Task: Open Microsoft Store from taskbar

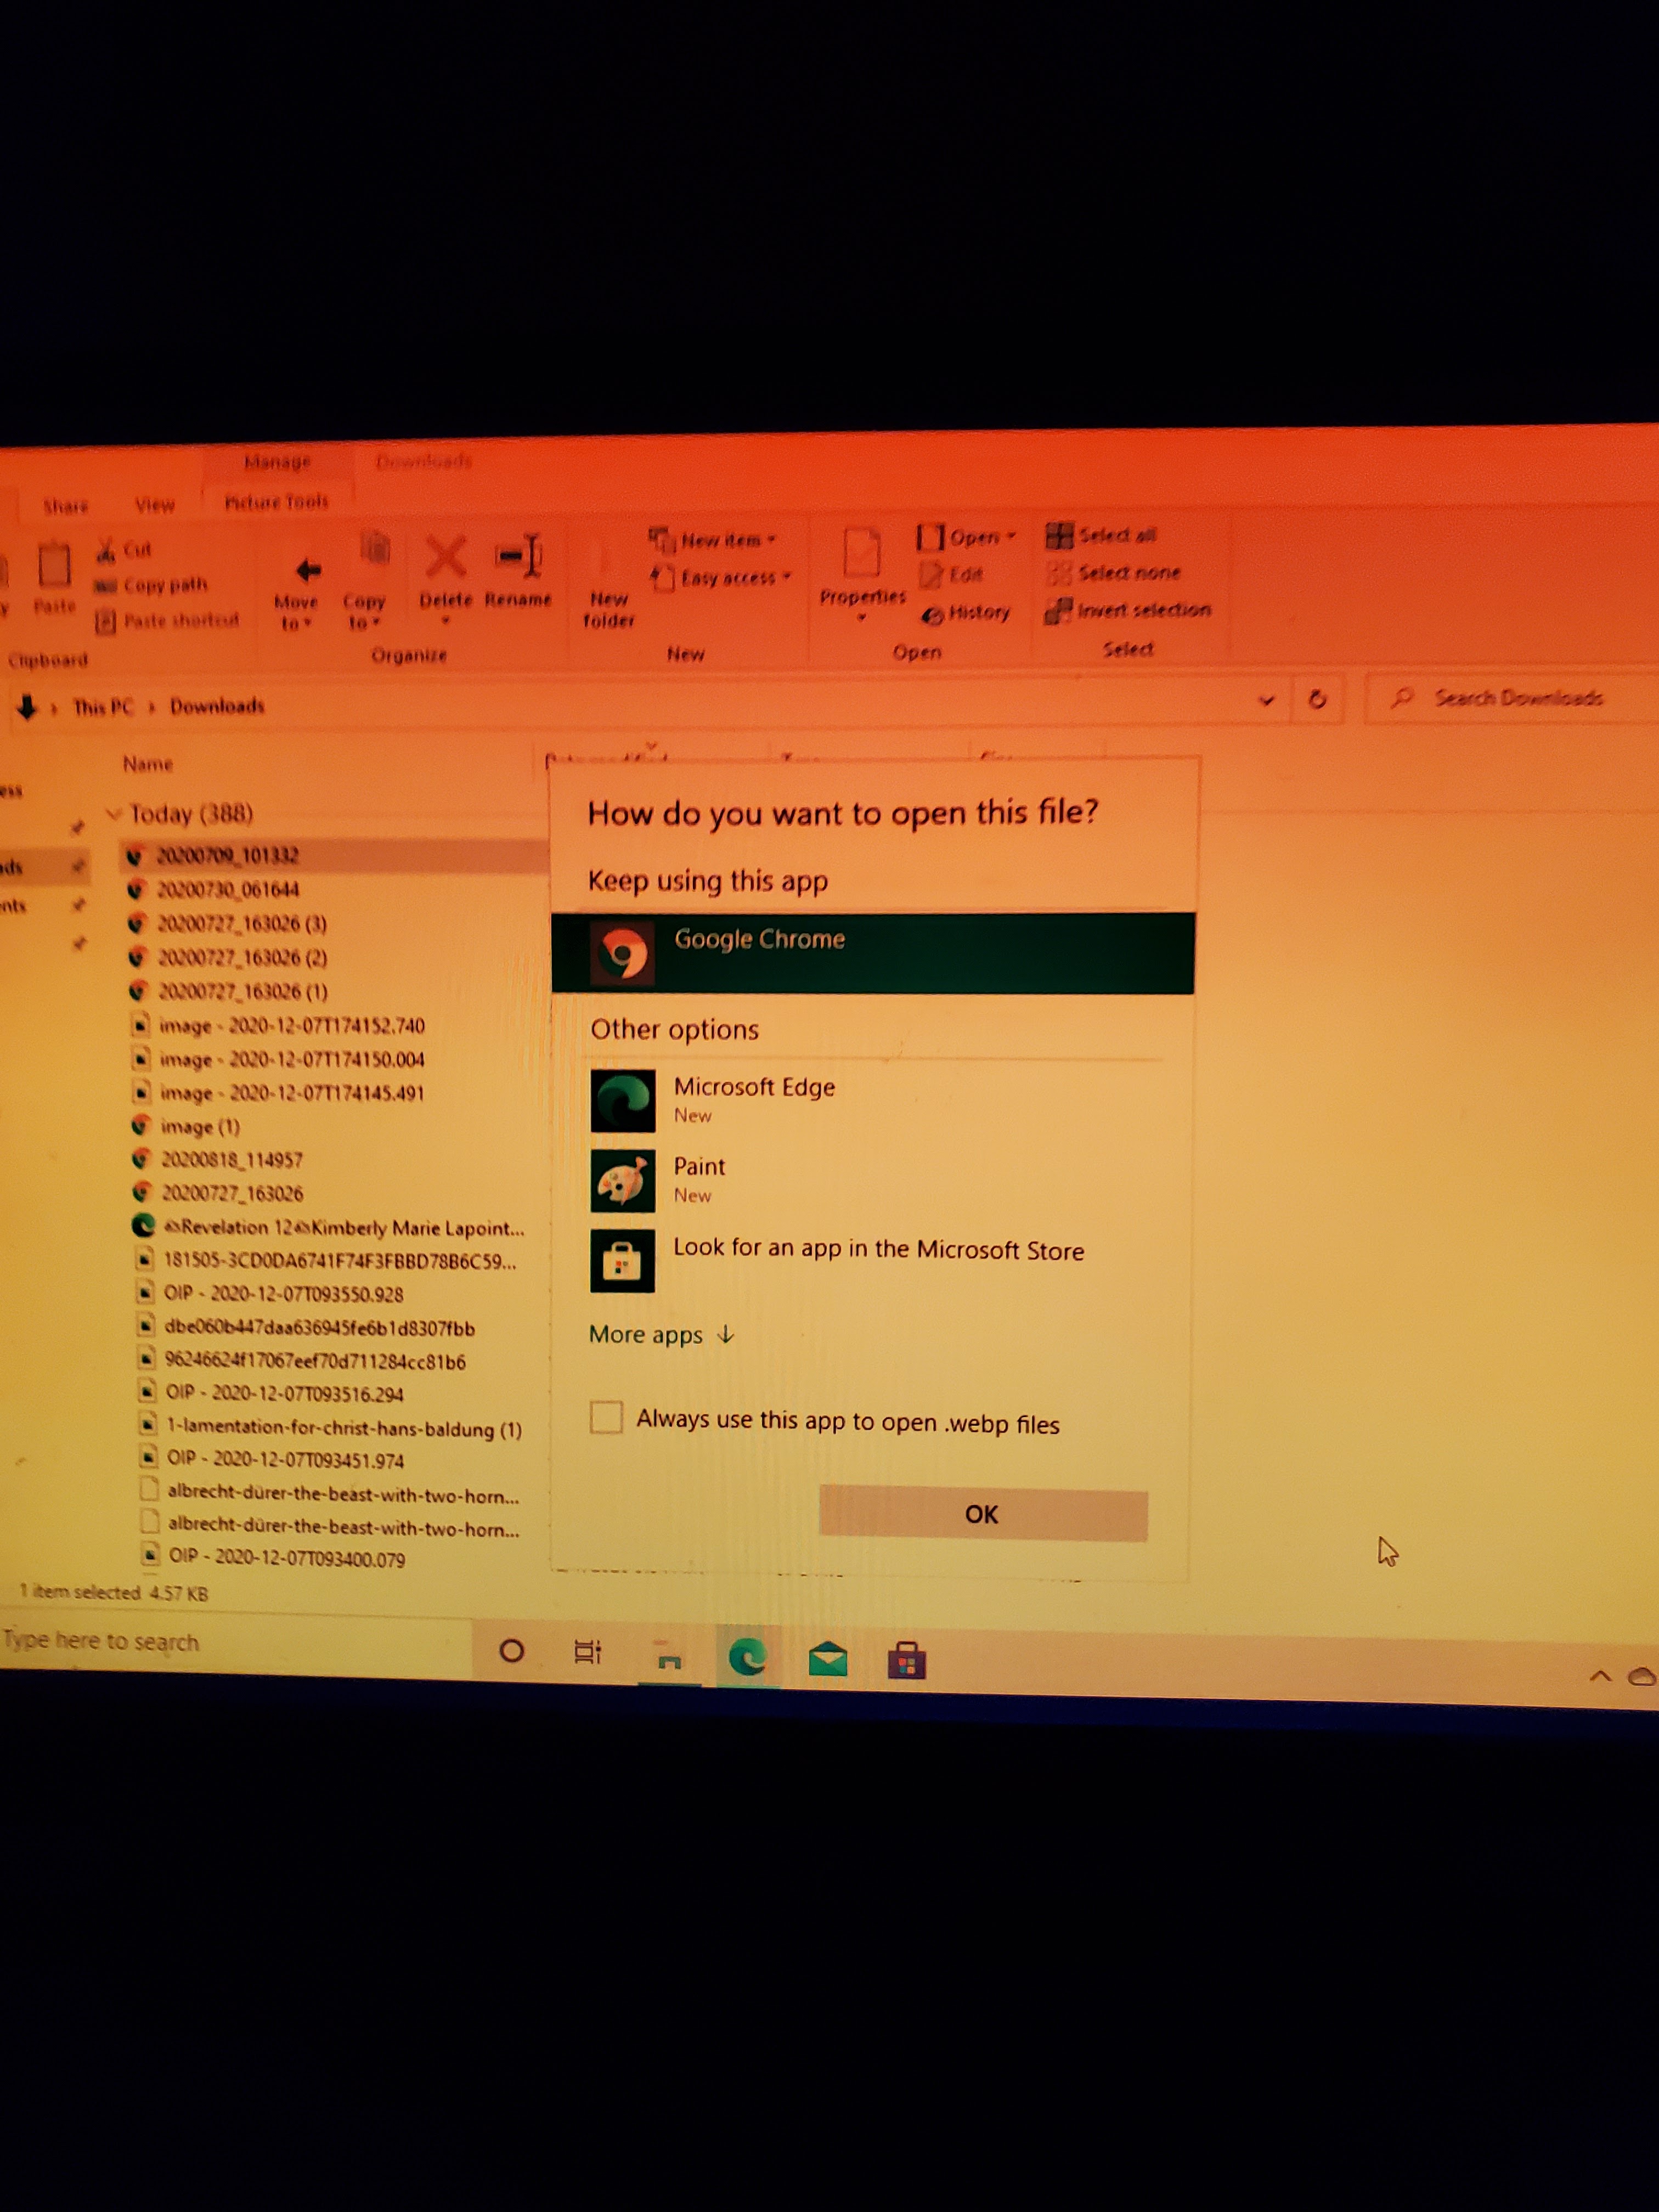Action: [906, 1661]
